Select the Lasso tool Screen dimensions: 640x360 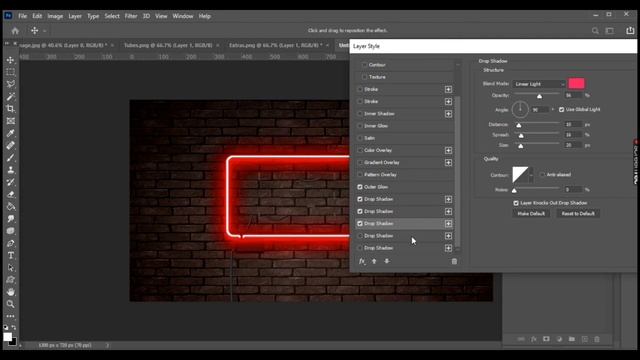click(x=11, y=84)
